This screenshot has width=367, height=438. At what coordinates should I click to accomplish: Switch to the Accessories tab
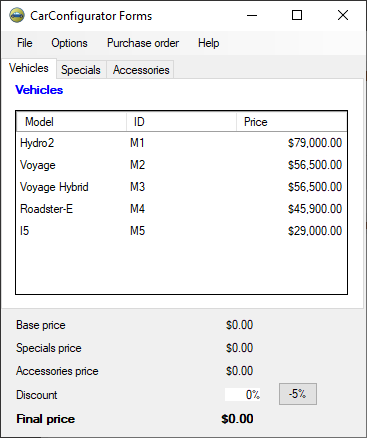click(141, 70)
